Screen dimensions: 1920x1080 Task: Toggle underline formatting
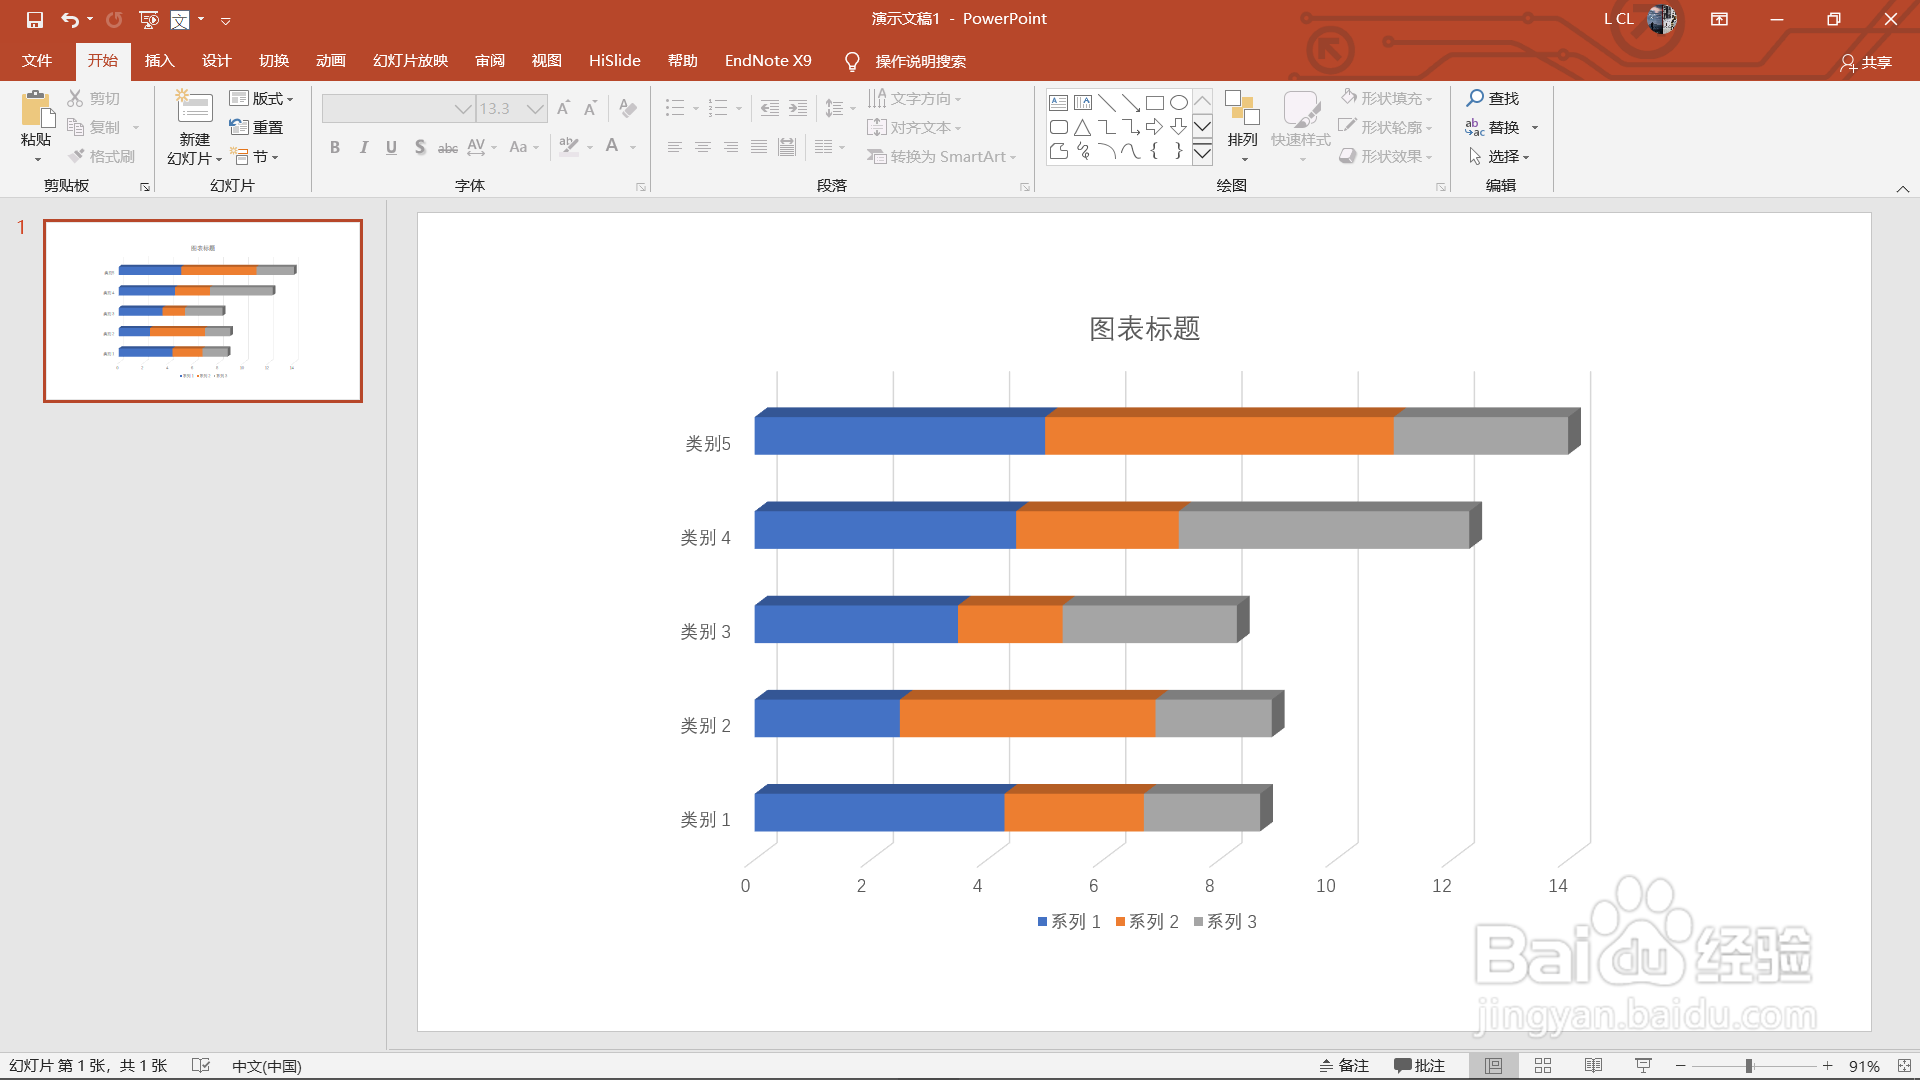[x=391, y=147]
